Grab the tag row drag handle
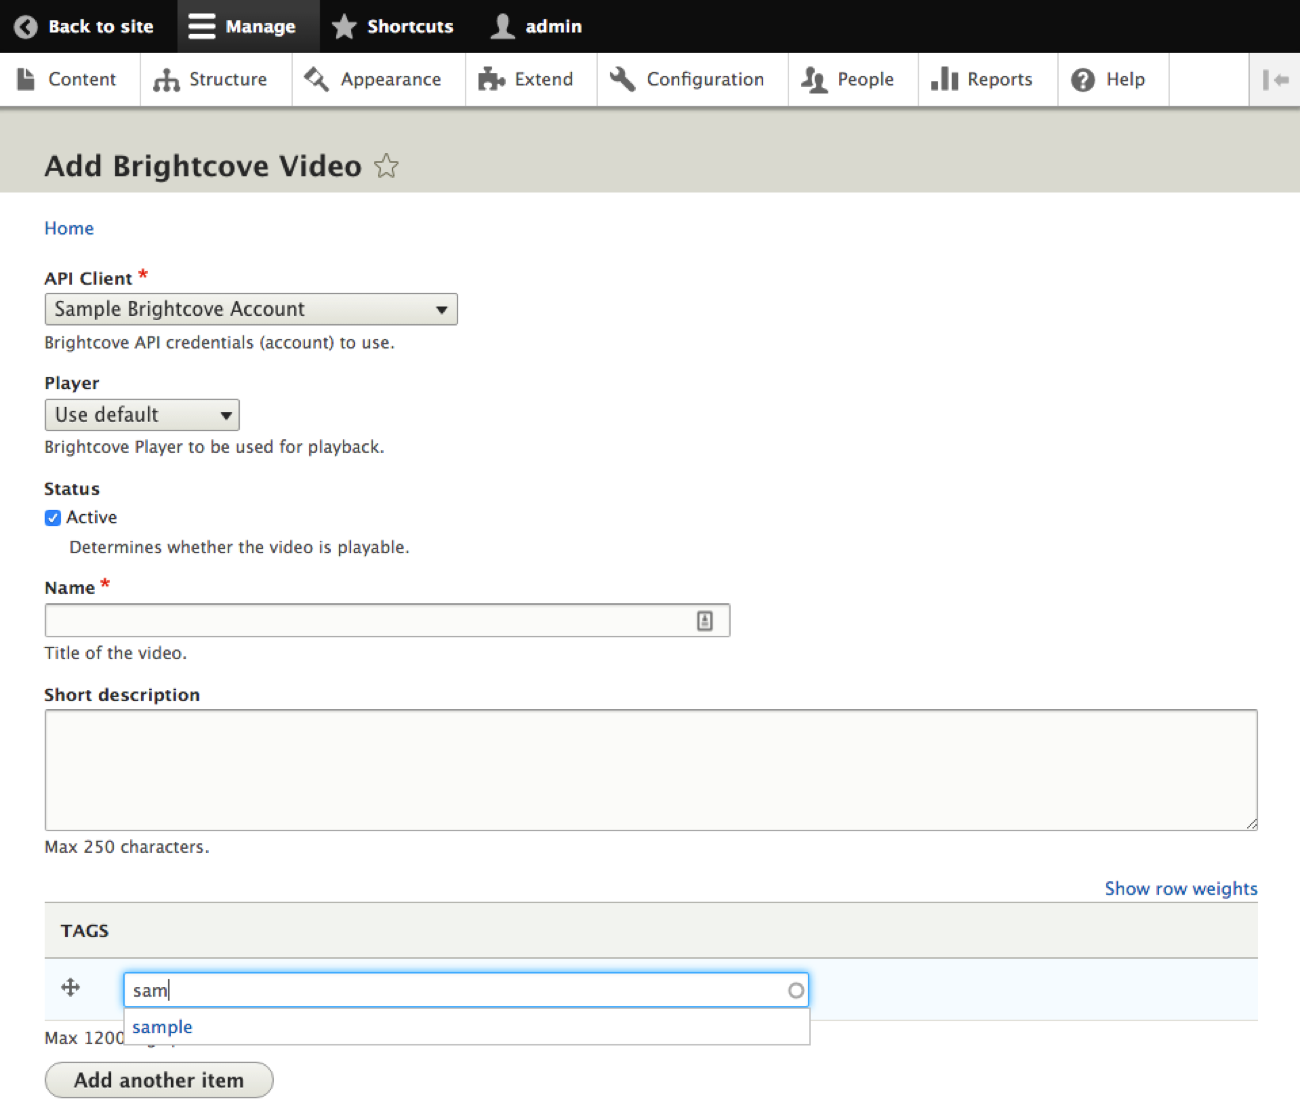1300x1115 pixels. (70, 988)
